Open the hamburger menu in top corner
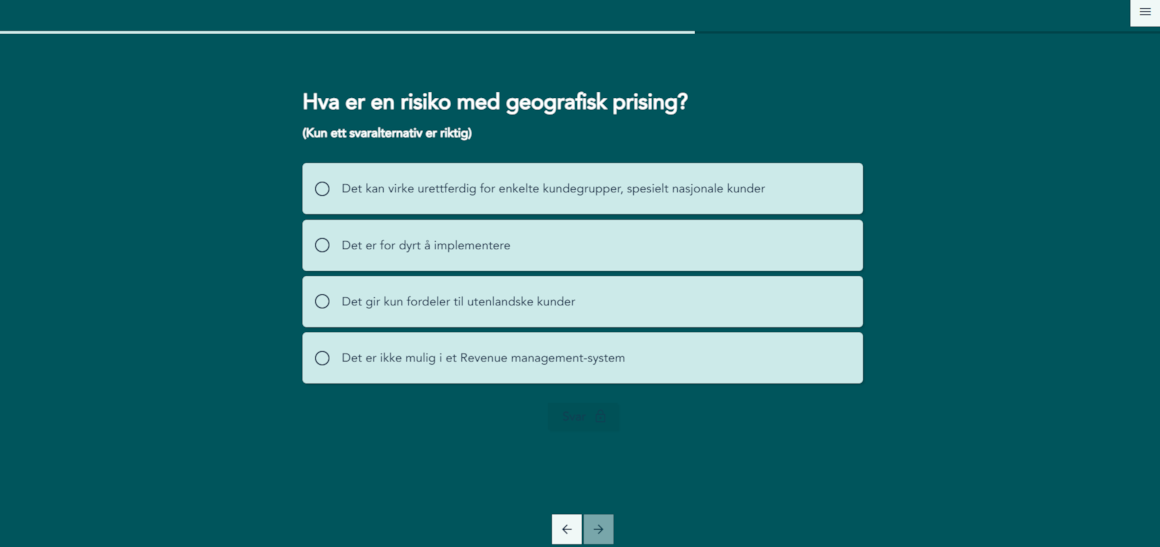The height and width of the screenshot is (547, 1160). [x=1145, y=12]
